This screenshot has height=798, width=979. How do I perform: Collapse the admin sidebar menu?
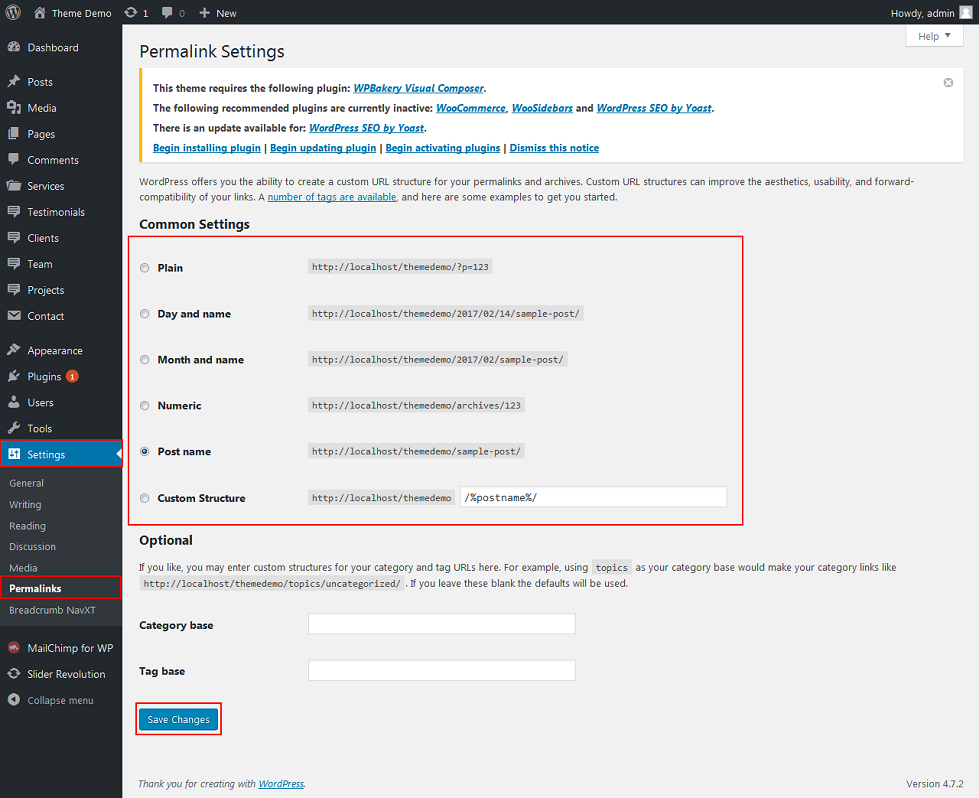tap(60, 700)
